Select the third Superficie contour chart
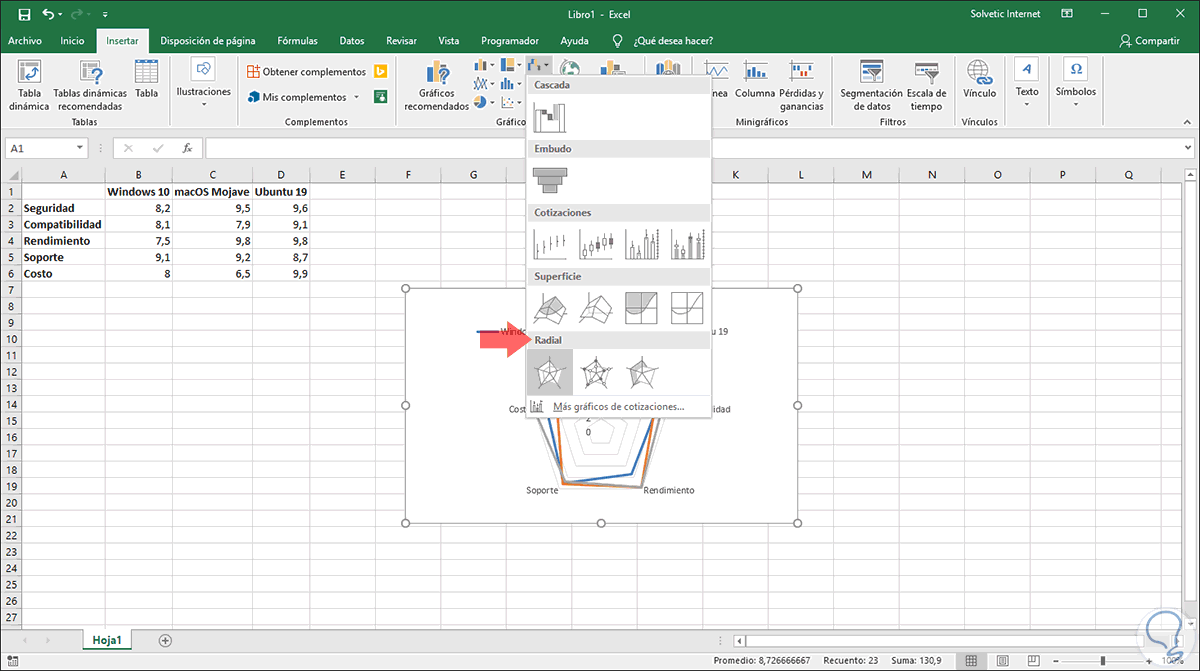 [641, 308]
